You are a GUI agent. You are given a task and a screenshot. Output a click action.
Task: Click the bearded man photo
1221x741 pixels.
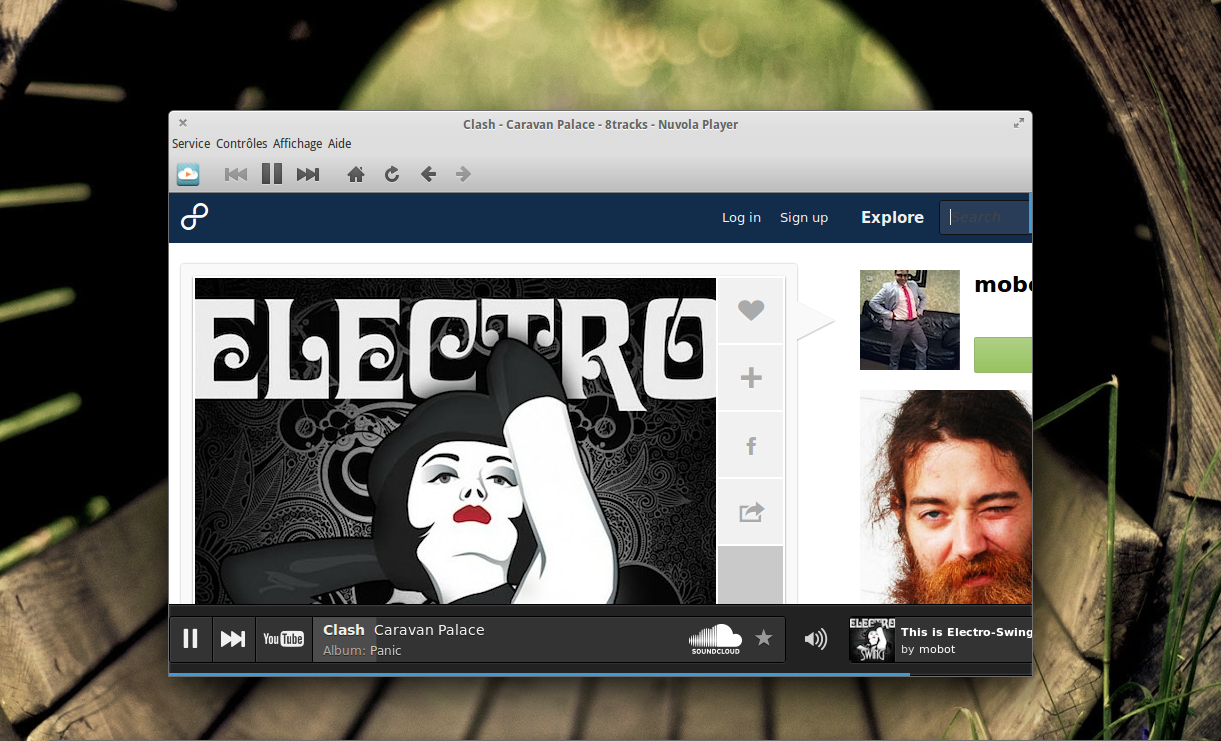tap(946, 496)
